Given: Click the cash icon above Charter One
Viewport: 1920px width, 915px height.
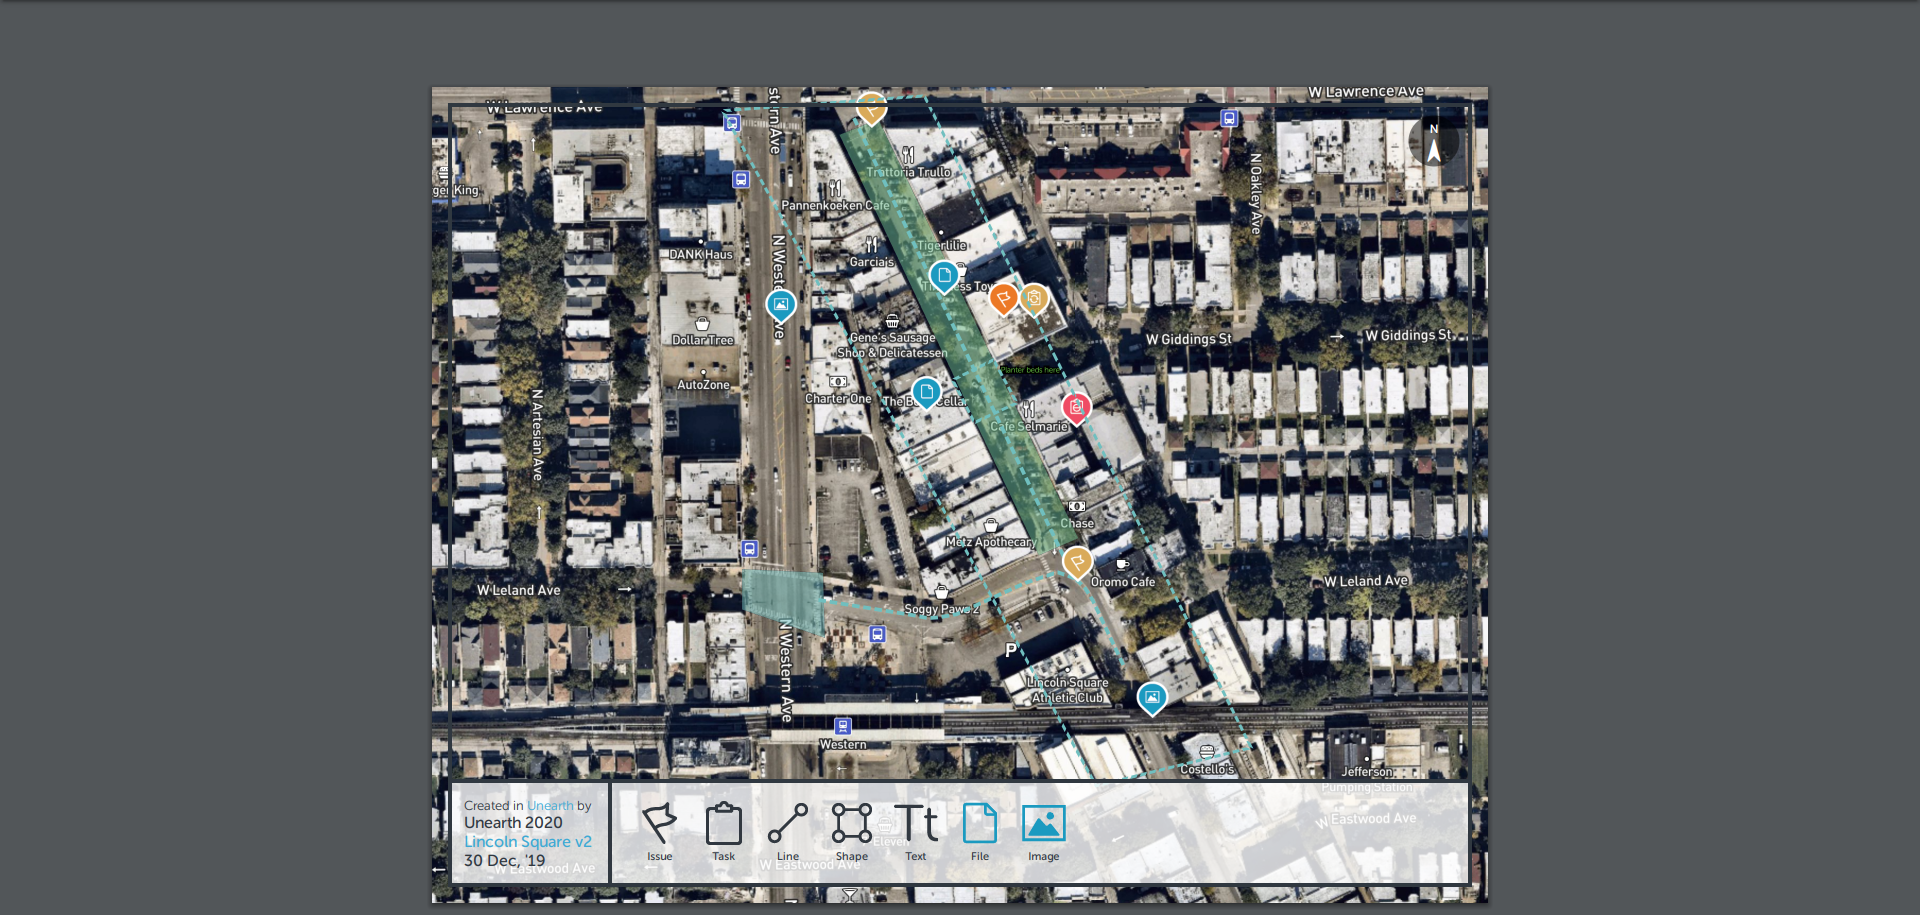Looking at the screenshot, I should pos(838,382).
